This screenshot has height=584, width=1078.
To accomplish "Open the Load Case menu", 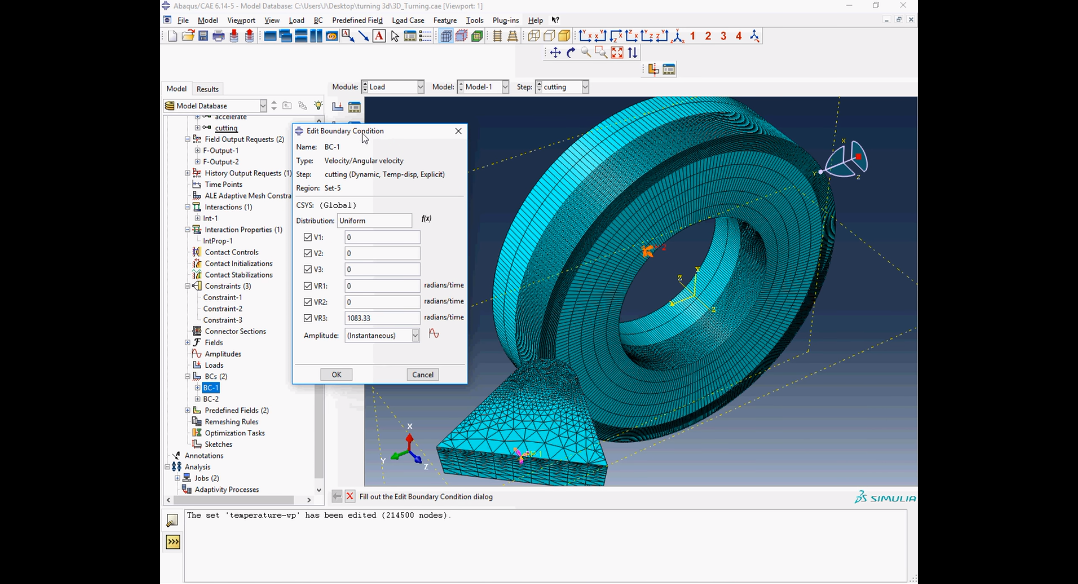I will coord(408,20).
